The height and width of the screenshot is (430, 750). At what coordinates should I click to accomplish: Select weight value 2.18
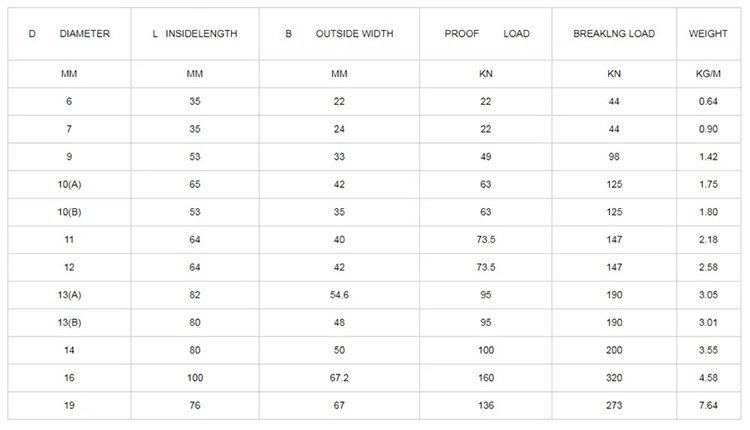click(x=708, y=240)
